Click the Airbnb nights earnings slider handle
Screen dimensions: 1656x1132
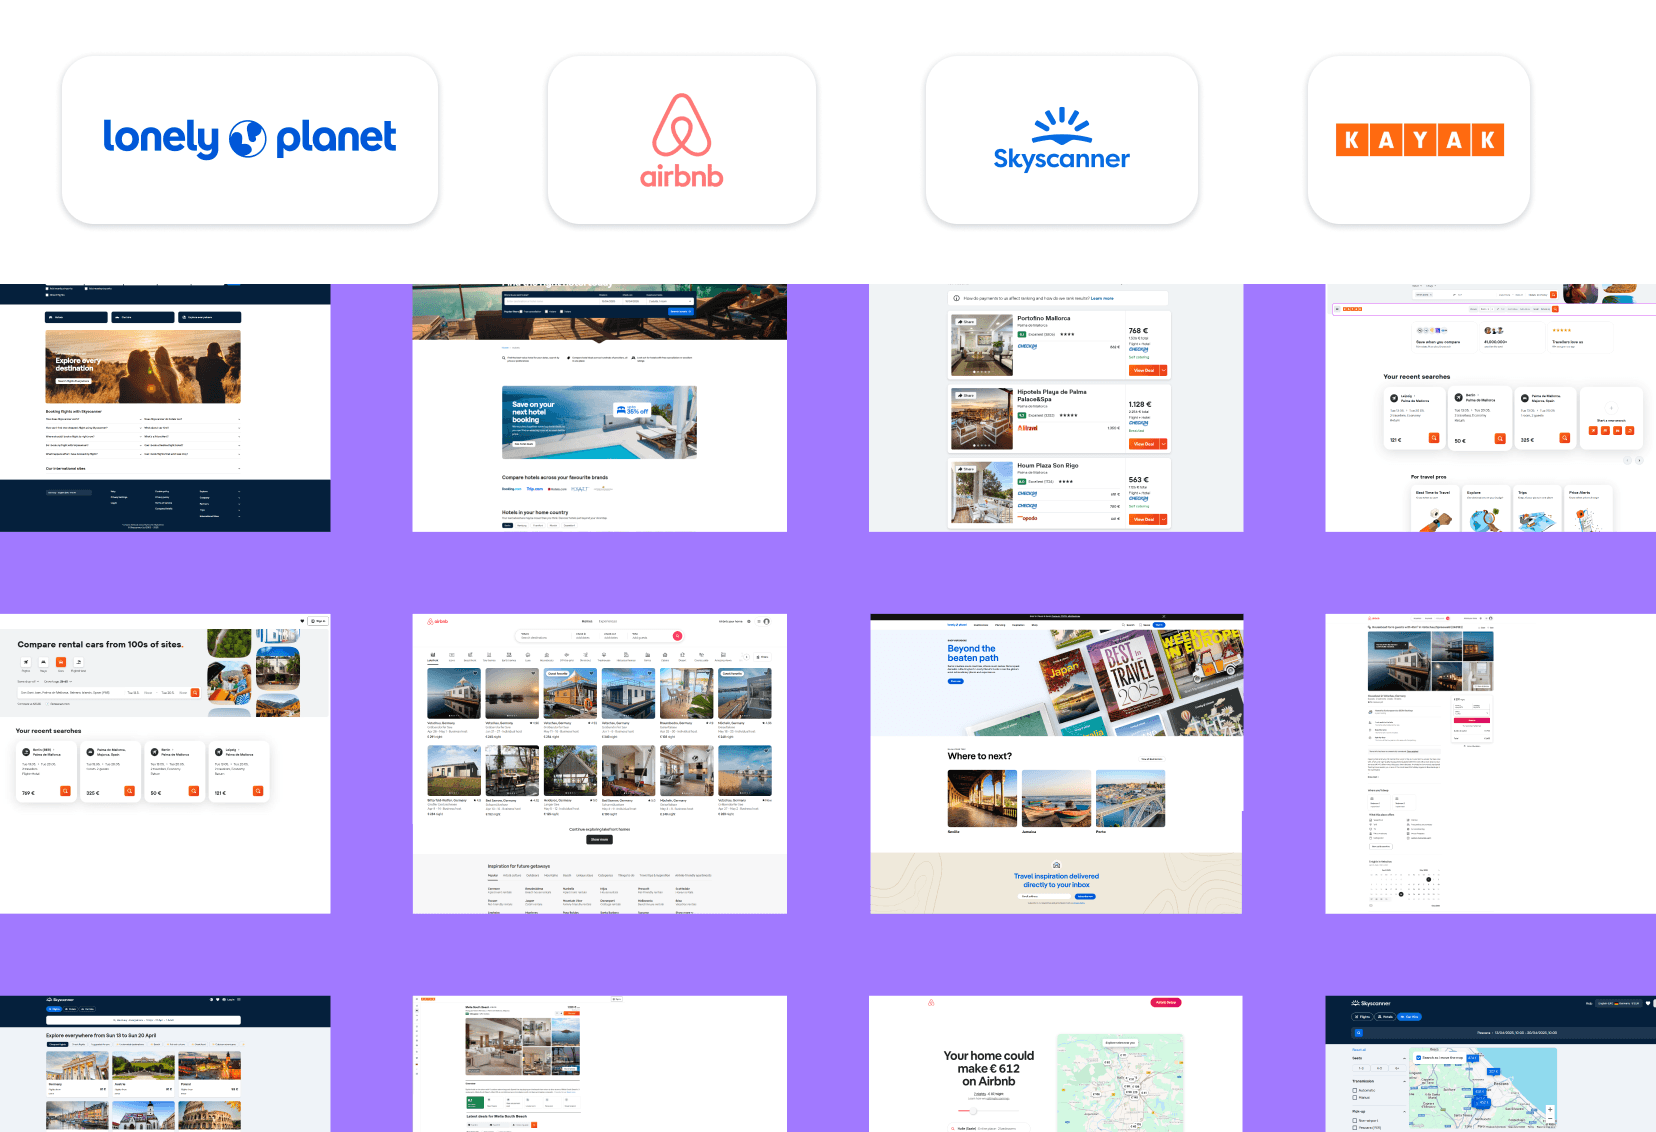973,1110
